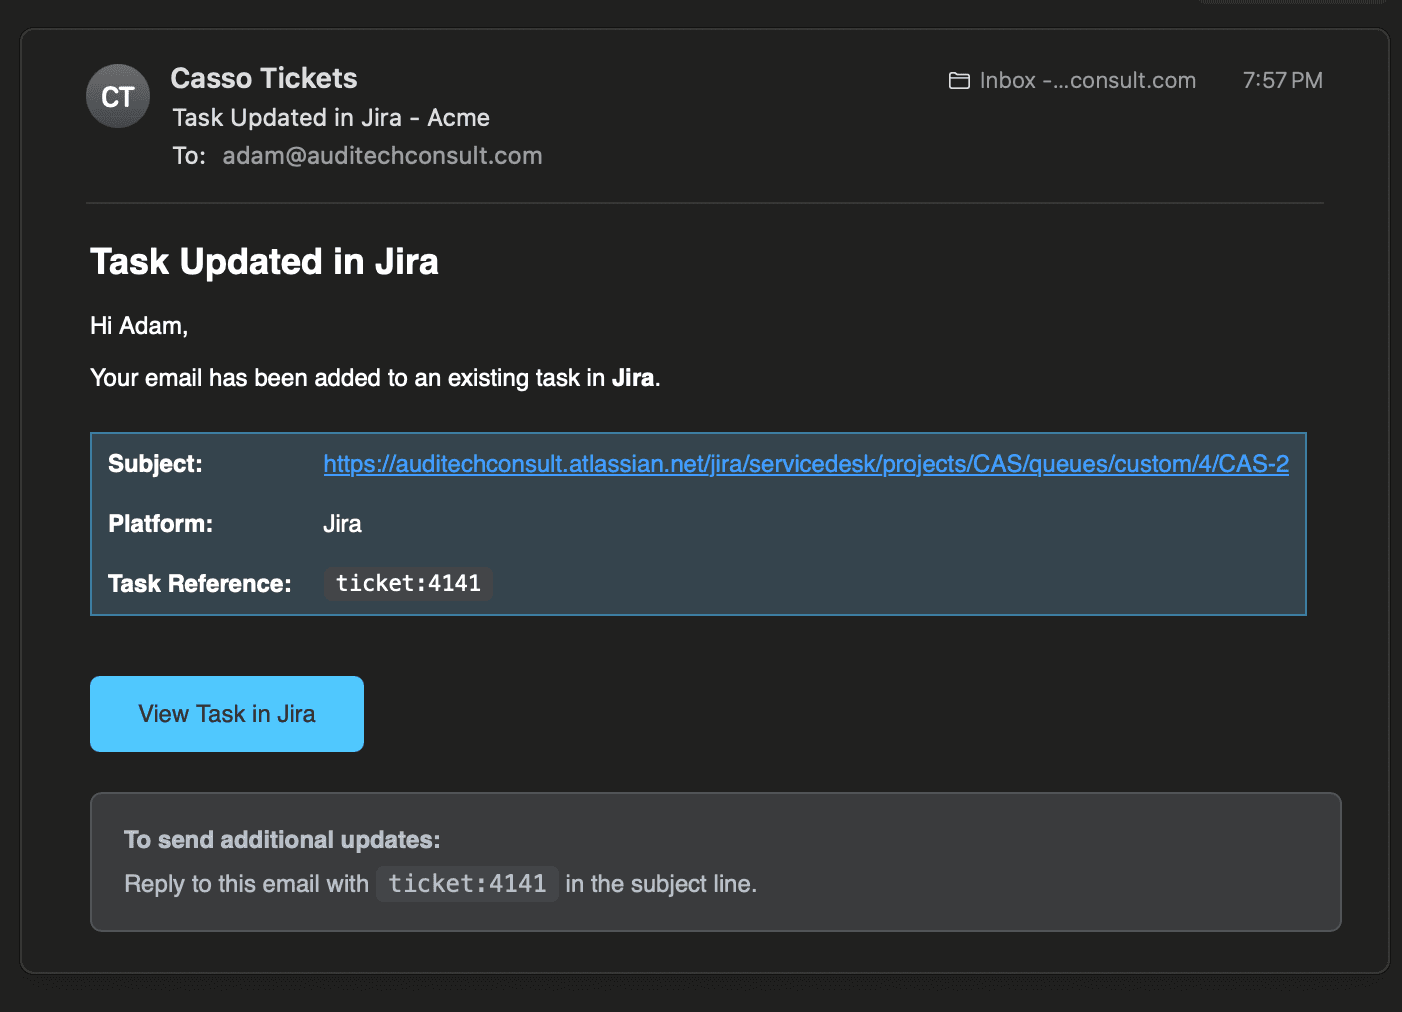Click the View Task in Jira button
This screenshot has width=1402, height=1012.
tap(226, 713)
